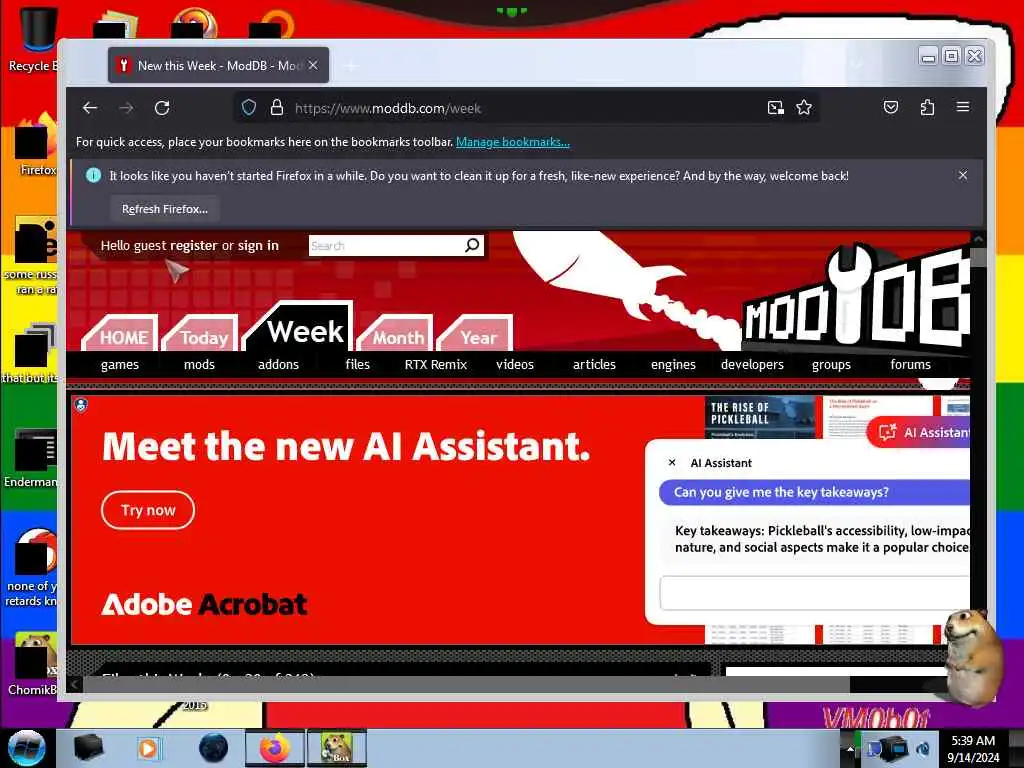
Task: Open the tracking protection shield icon
Action: [249, 108]
